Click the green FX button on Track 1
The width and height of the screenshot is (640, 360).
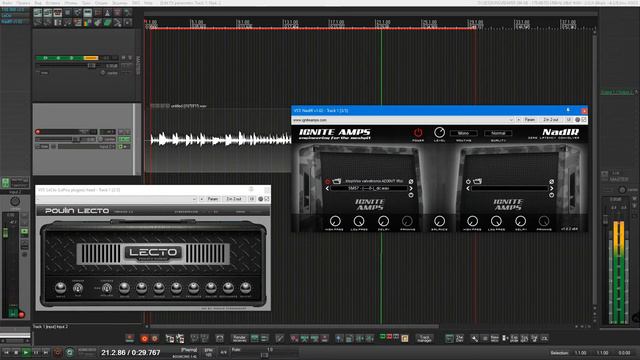(124, 139)
